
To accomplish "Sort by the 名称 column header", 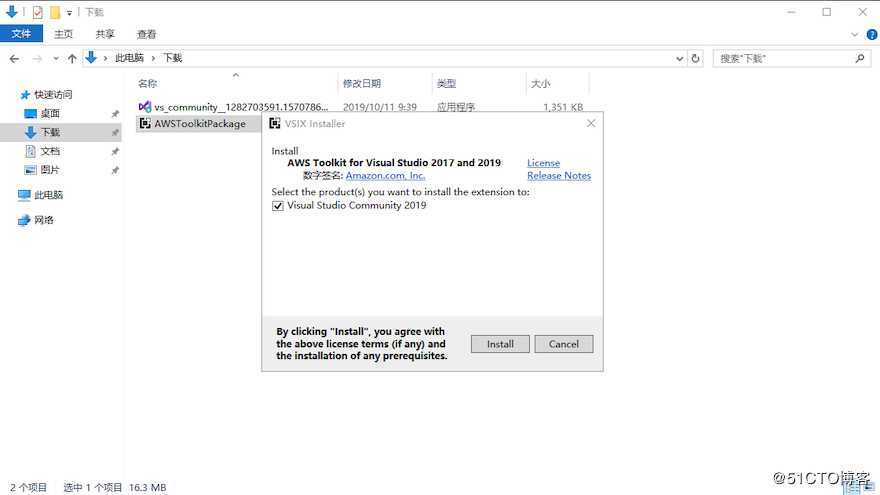I will click(148, 84).
